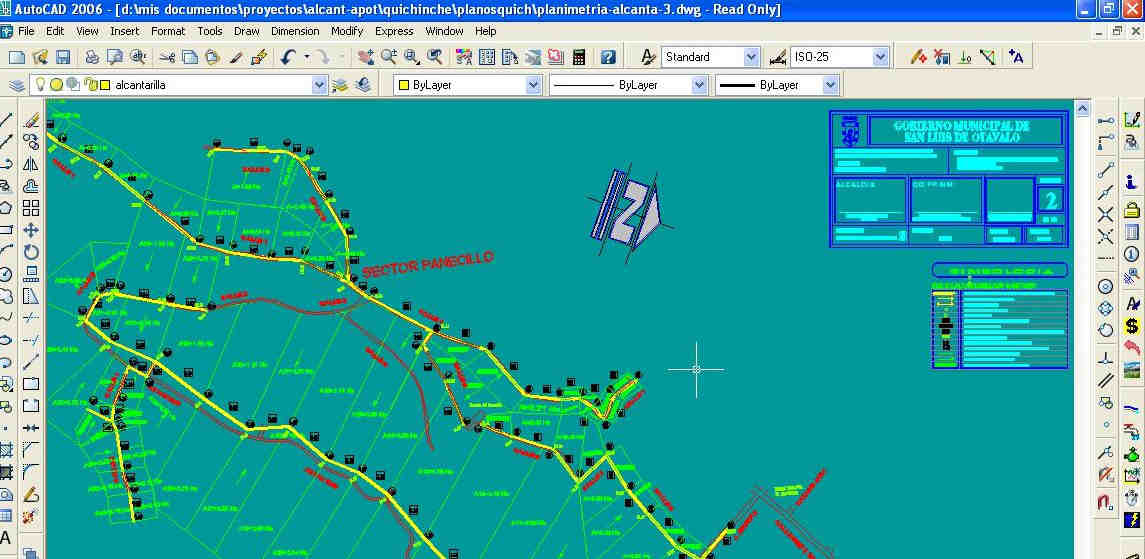Toggle the lock icon for alcantarilla layer
This screenshot has height=559, width=1145.
(89, 85)
